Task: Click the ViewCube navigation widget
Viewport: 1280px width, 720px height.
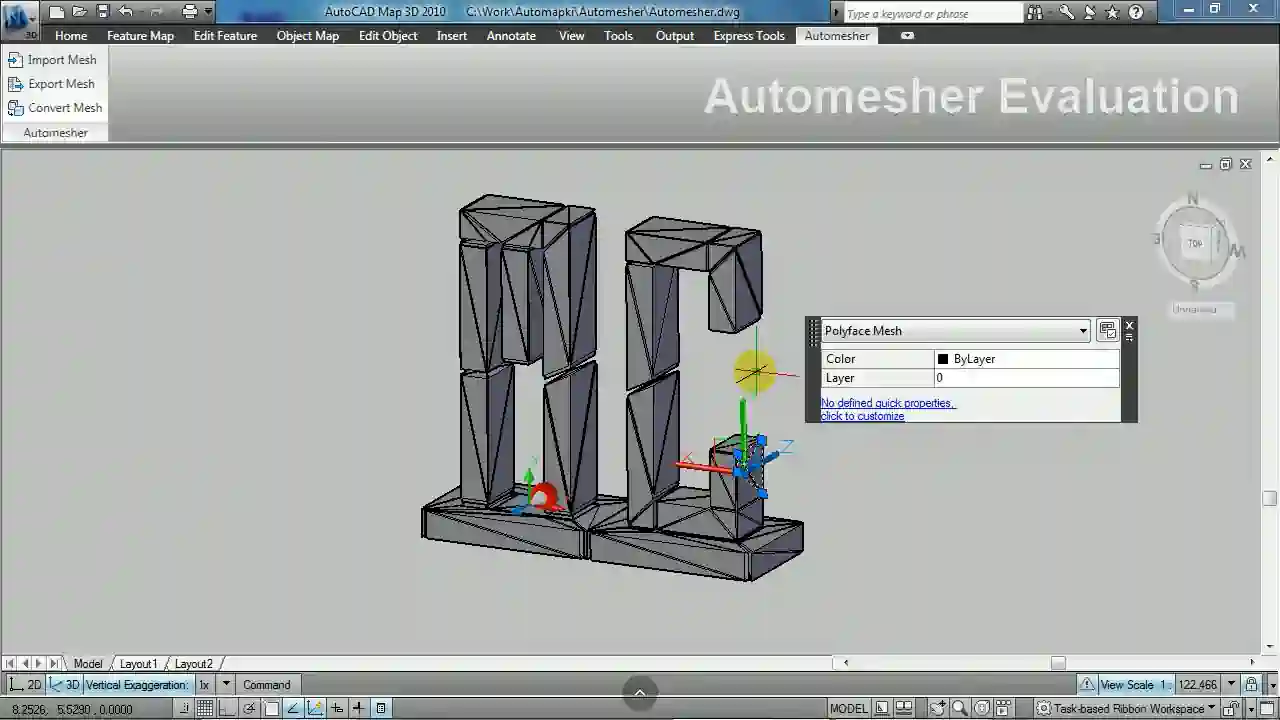Action: pos(1195,243)
